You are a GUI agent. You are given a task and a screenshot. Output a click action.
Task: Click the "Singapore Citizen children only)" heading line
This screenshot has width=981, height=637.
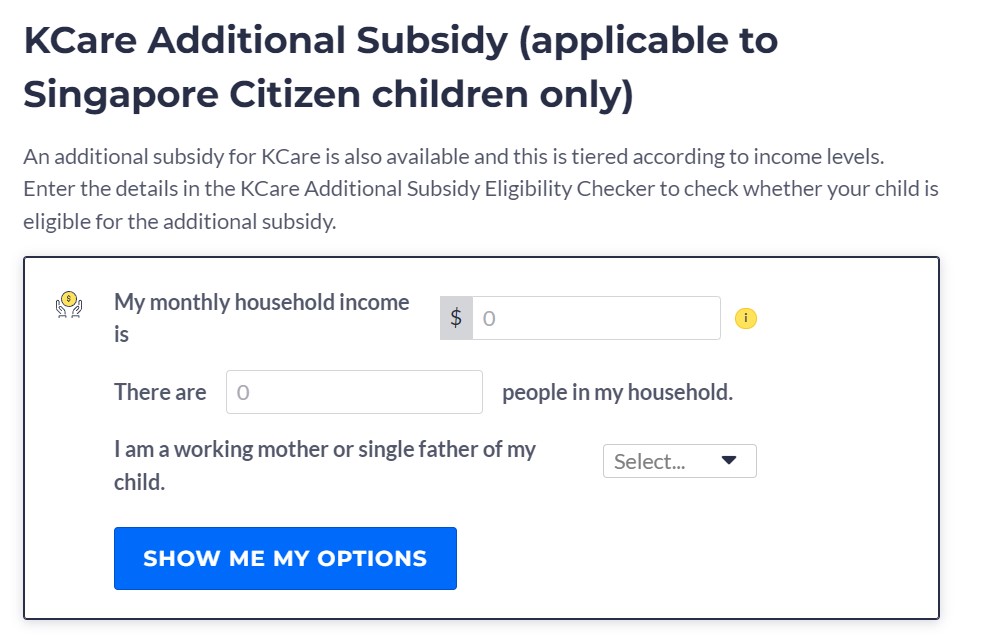pyautogui.click(x=328, y=94)
